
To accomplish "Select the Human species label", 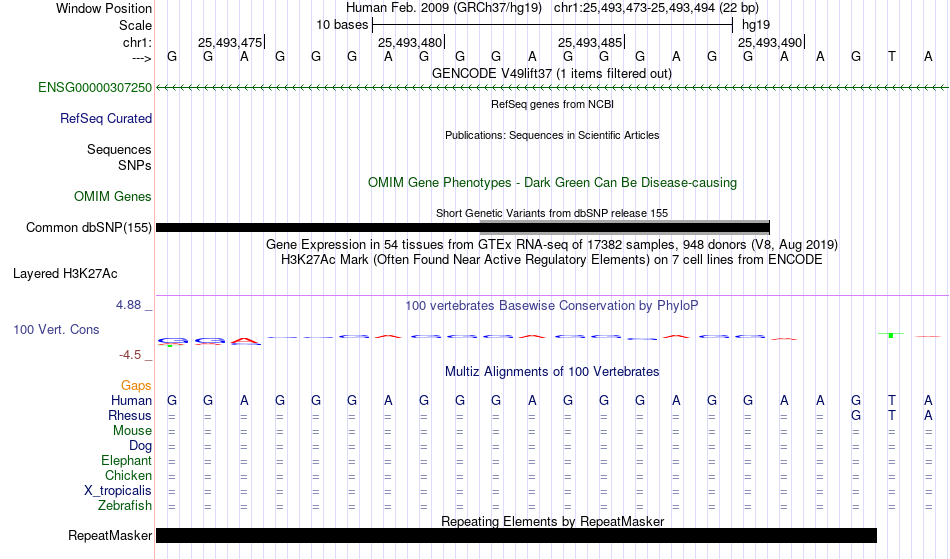I will click(131, 400).
